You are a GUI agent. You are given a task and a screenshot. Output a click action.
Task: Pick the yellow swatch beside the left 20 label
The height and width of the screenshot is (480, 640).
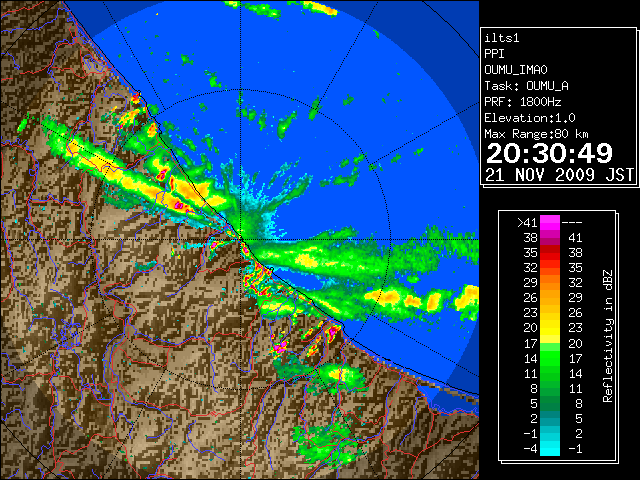550,328
